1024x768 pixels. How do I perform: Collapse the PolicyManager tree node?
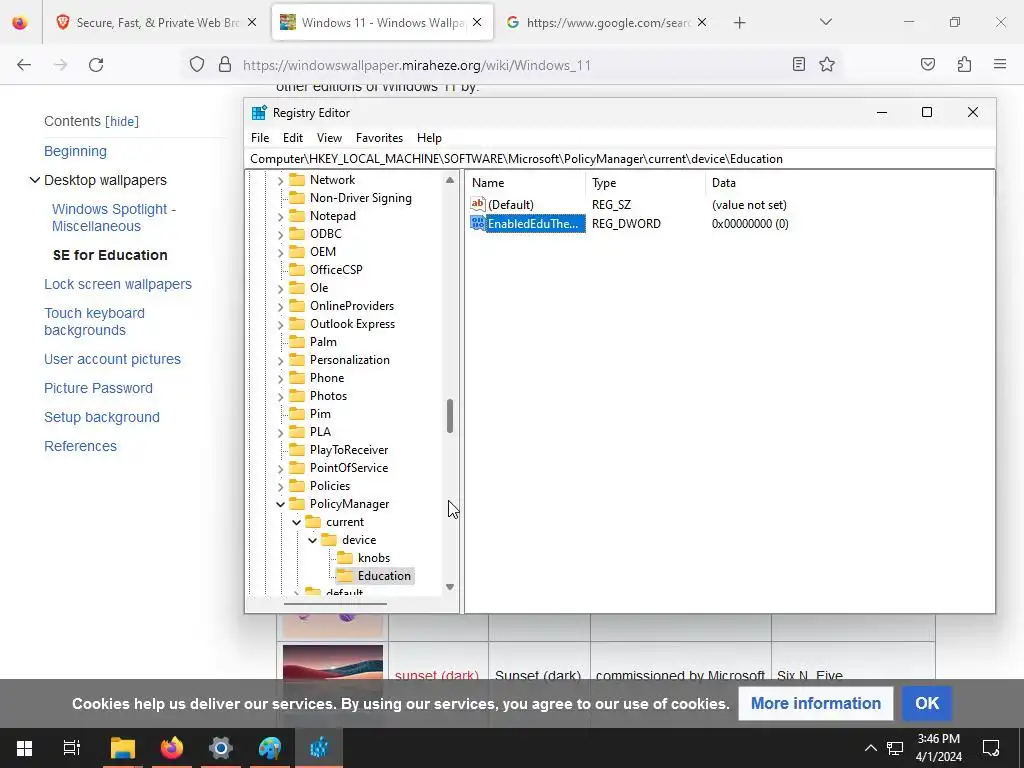pyautogui.click(x=280, y=504)
